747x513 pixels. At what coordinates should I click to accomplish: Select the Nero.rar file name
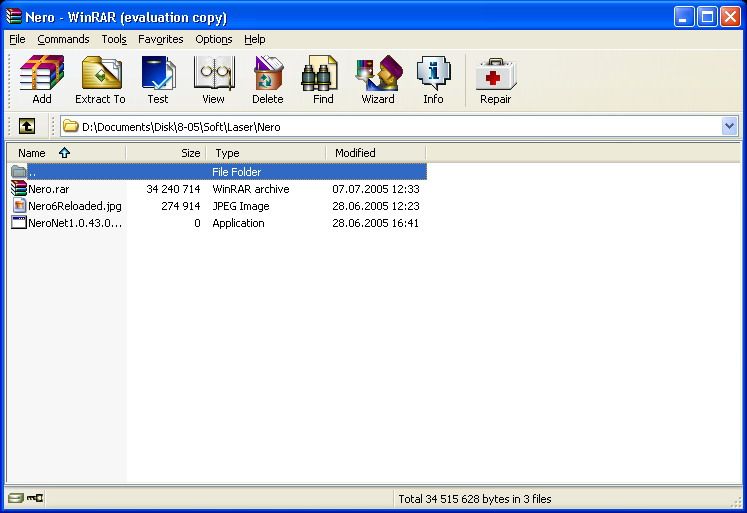click(x=49, y=189)
